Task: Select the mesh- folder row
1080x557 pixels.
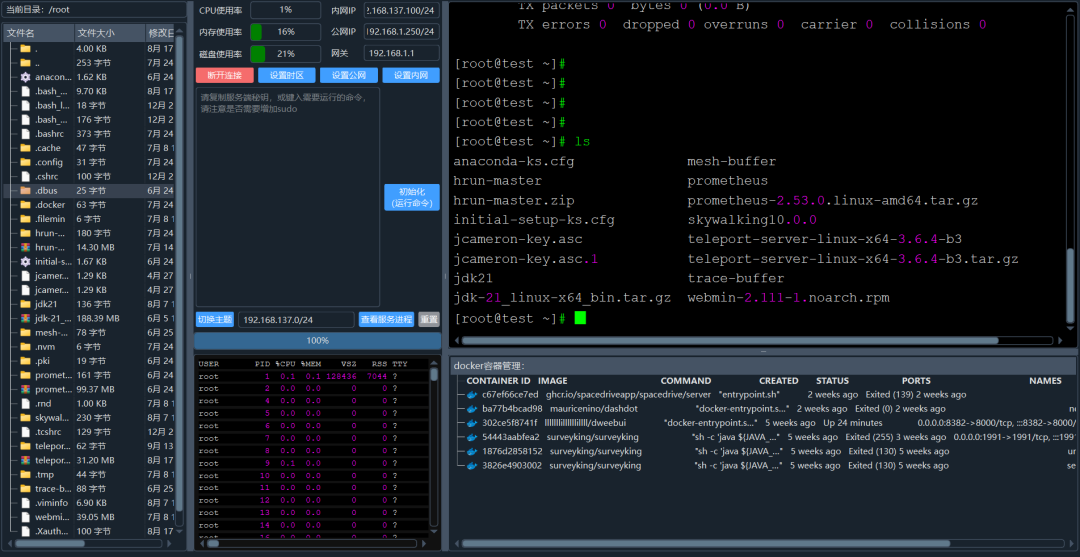Action: [x=90, y=333]
